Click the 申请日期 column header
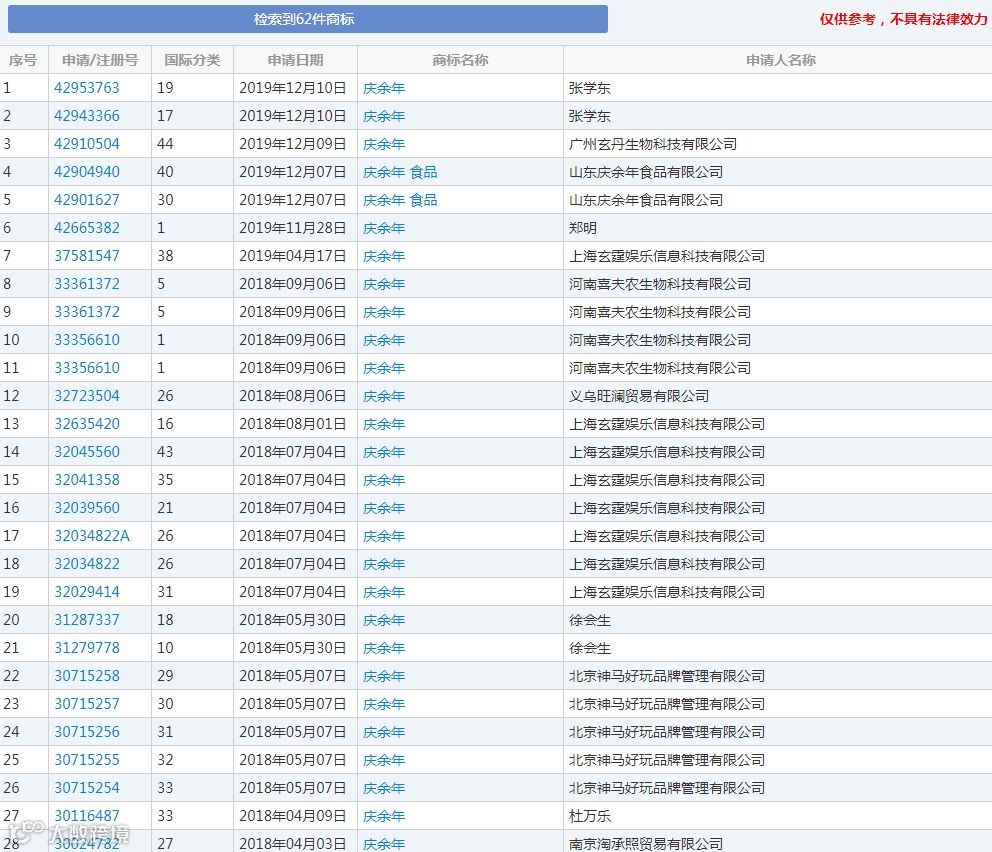The height and width of the screenshot is (852, 992). point(295,60)
